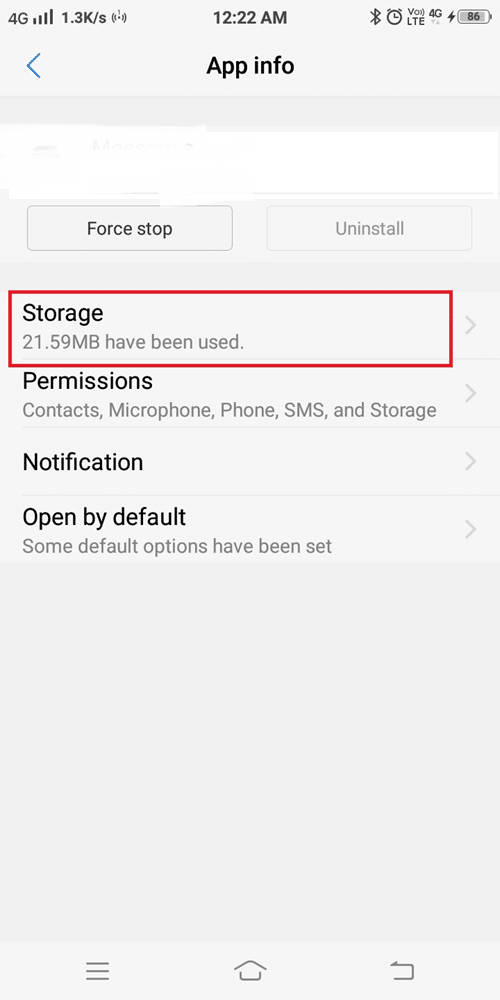
Task: Tap the App info title
Action: click(x=250, y=66)
